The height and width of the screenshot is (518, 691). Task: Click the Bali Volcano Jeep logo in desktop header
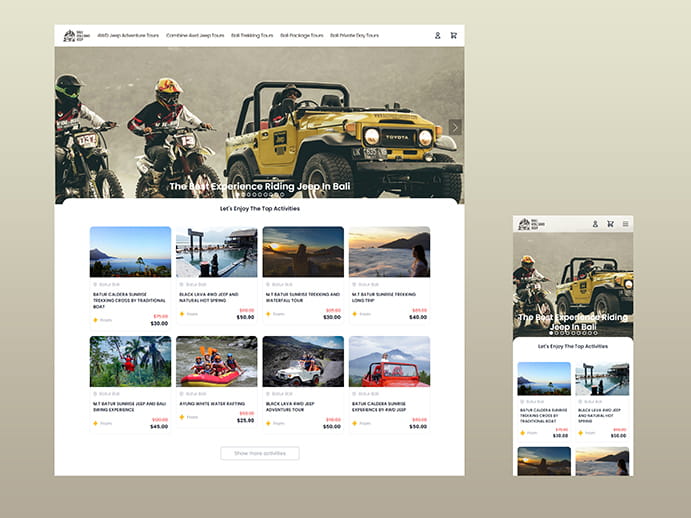75,35
